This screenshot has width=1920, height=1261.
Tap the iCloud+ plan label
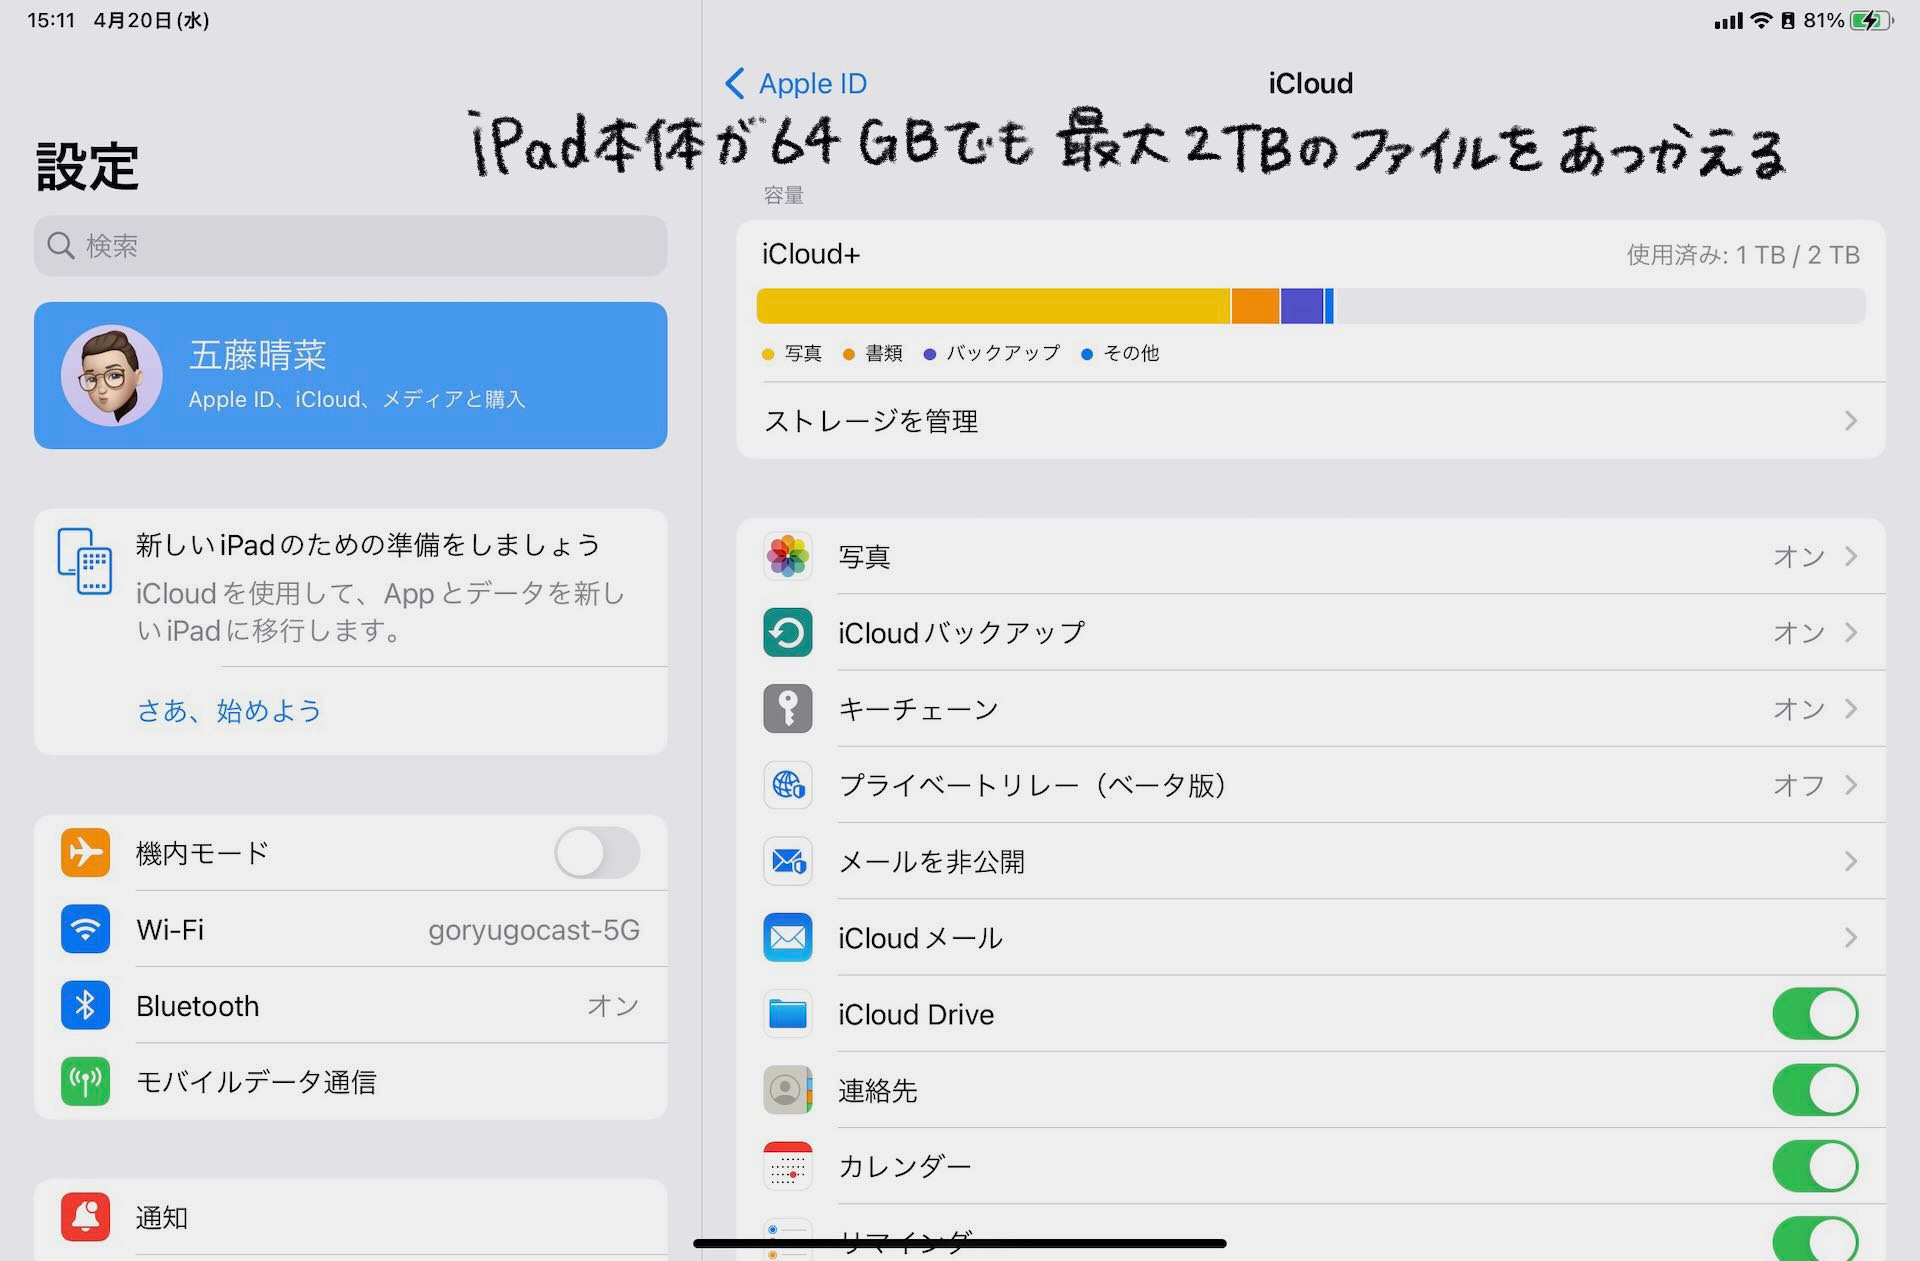(x=811, y=254)
